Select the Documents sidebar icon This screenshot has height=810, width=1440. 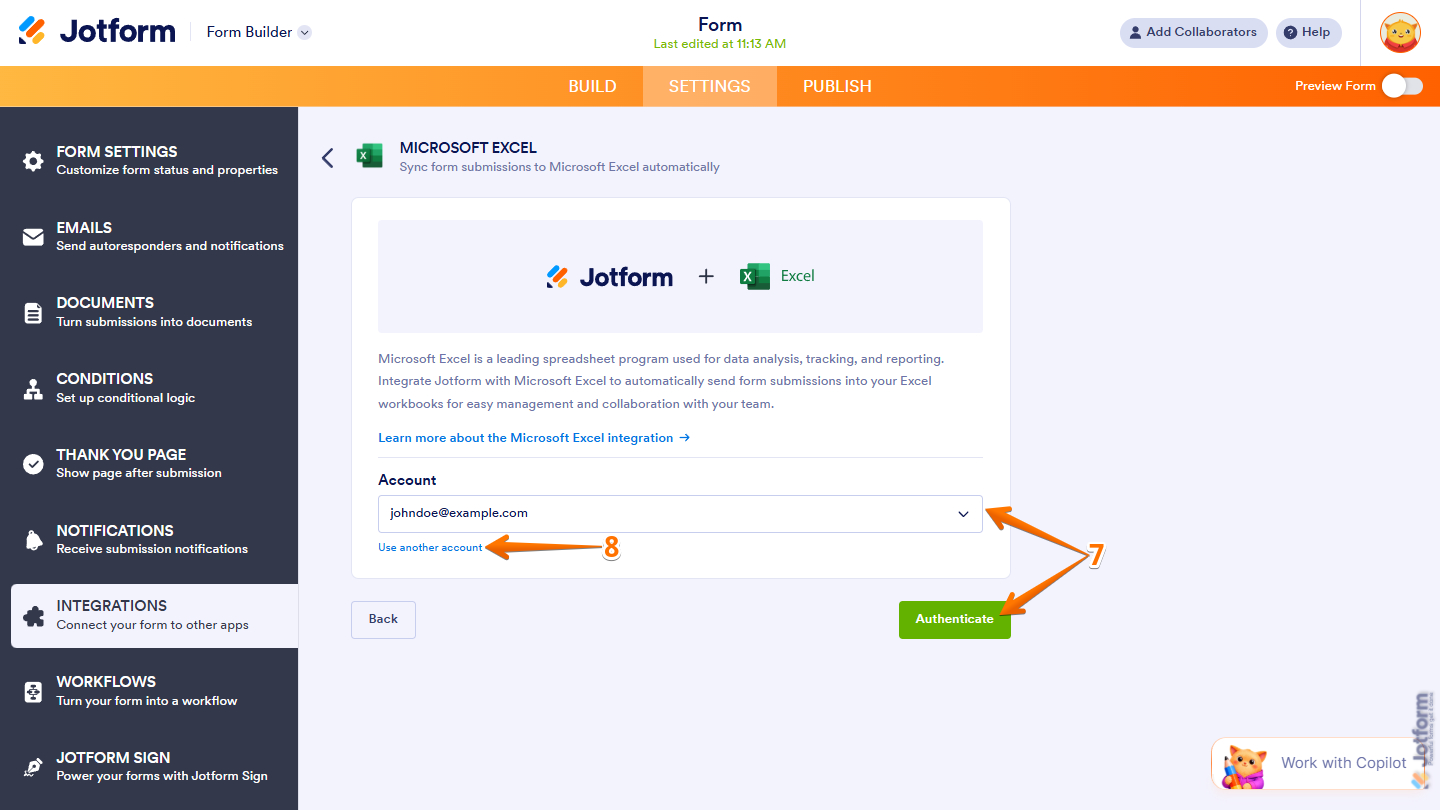coord(33,313)
